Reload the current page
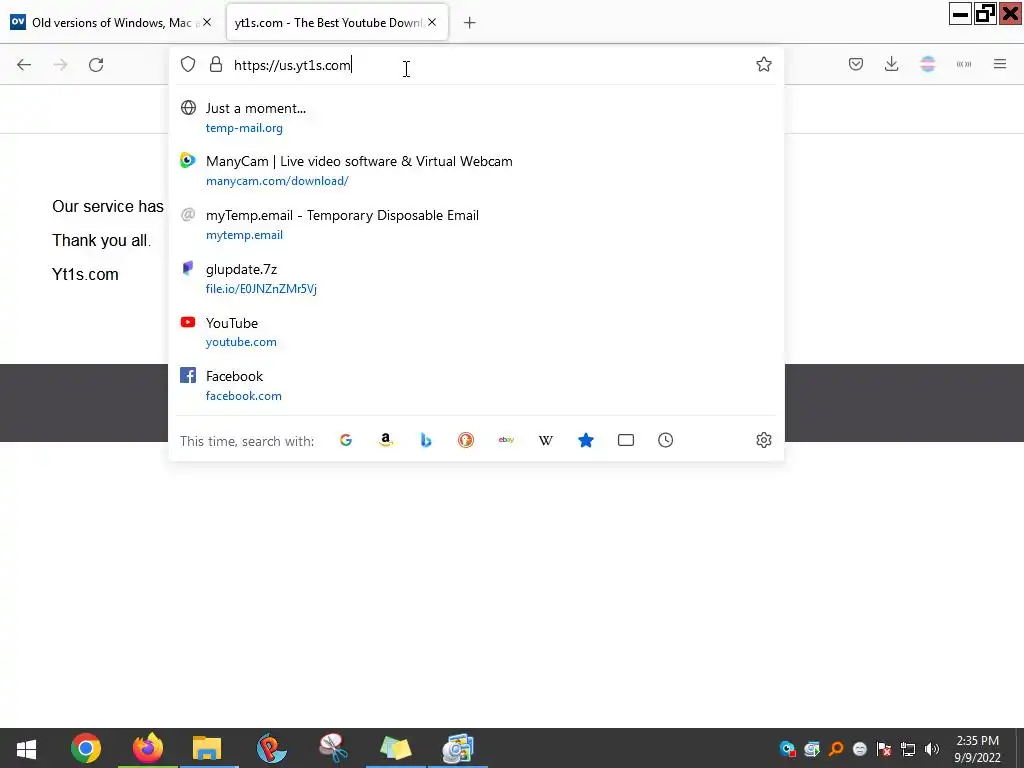1024x768 pixels. [96, 65]
